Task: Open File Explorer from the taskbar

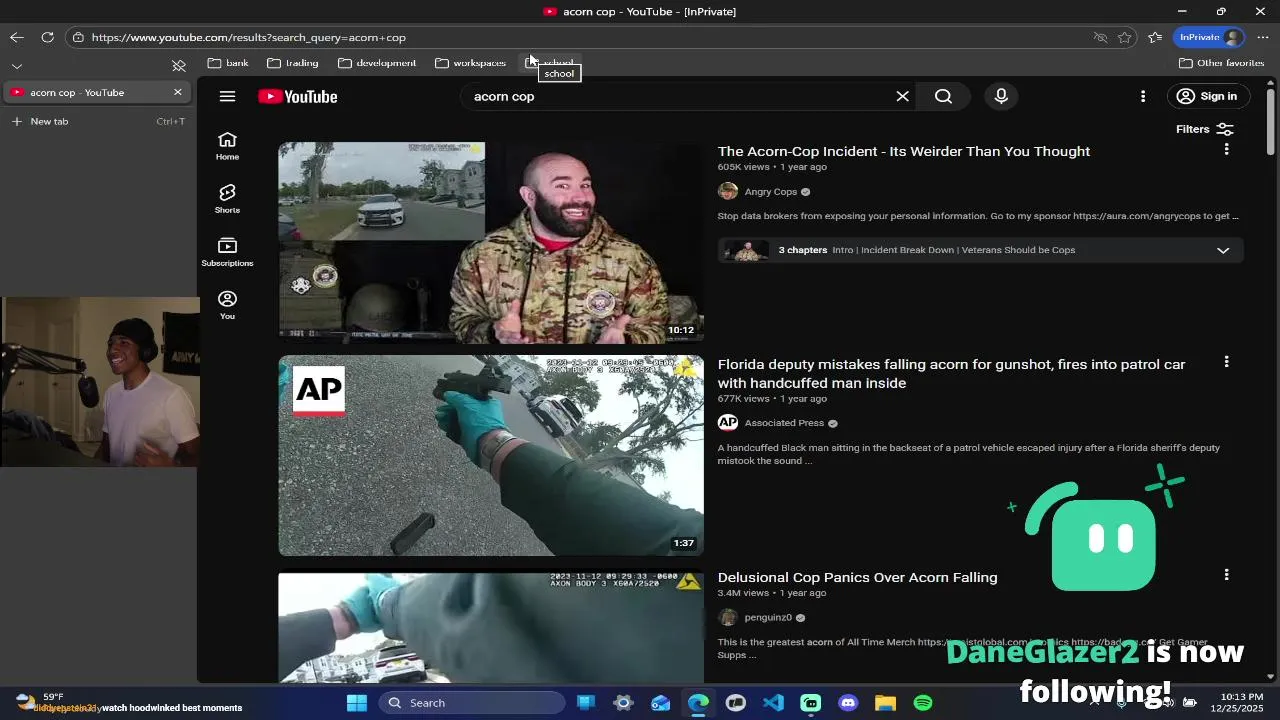Action: coord(886,703)
